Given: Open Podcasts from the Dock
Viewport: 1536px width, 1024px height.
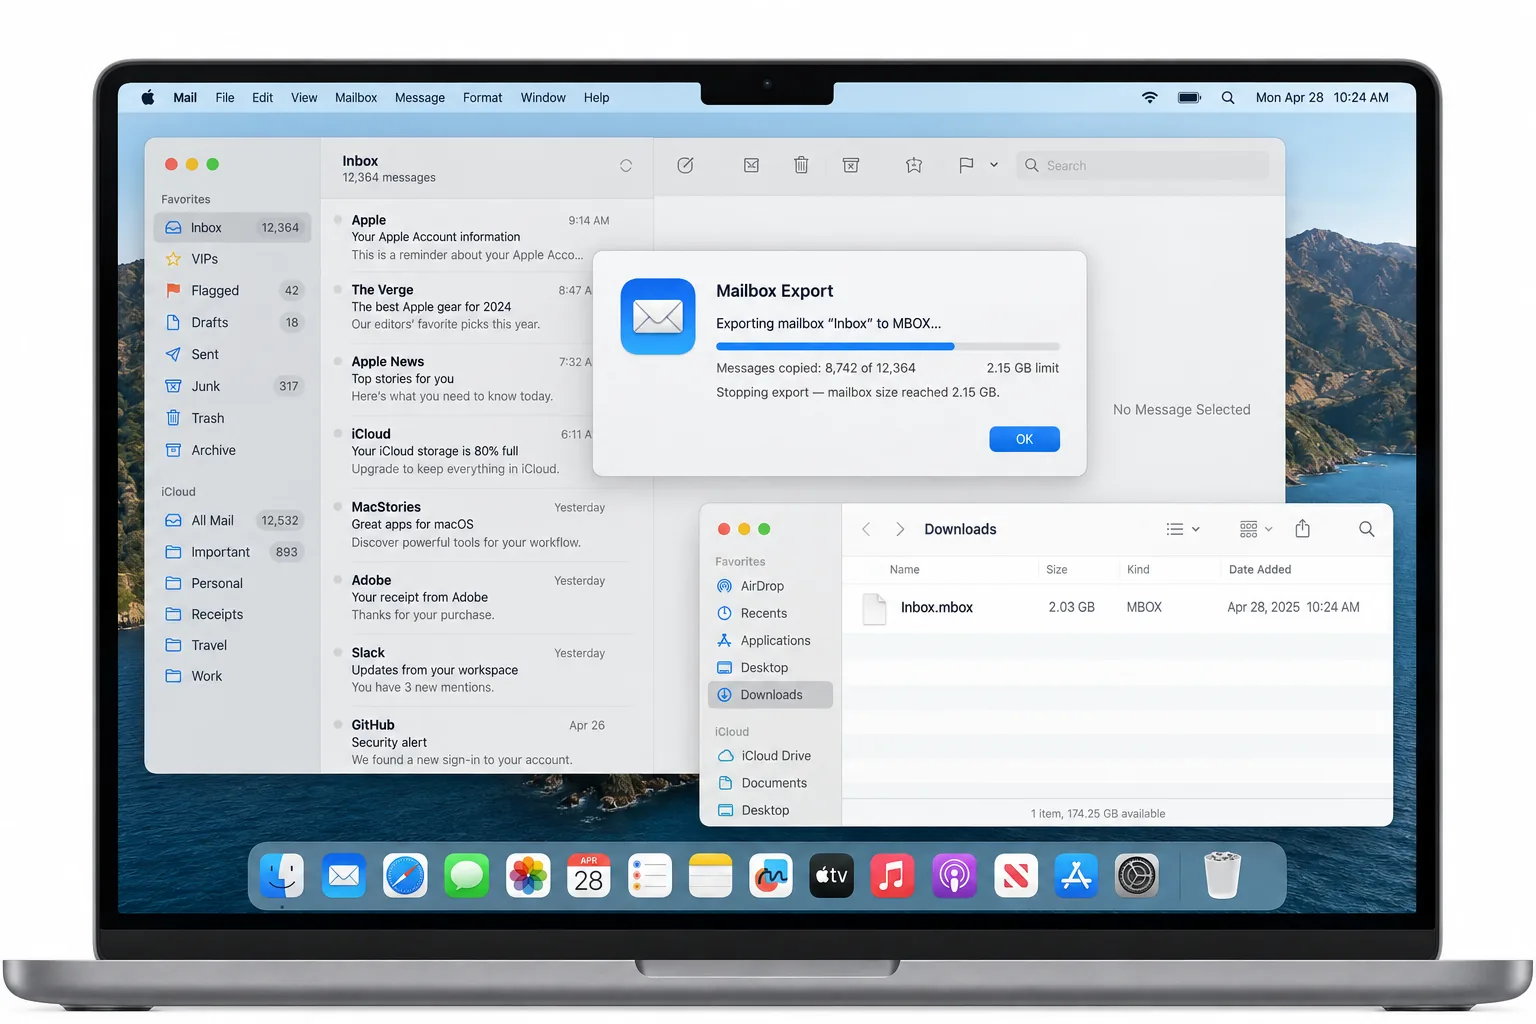Looking at the screenshot, I should (x=954, y=876).
